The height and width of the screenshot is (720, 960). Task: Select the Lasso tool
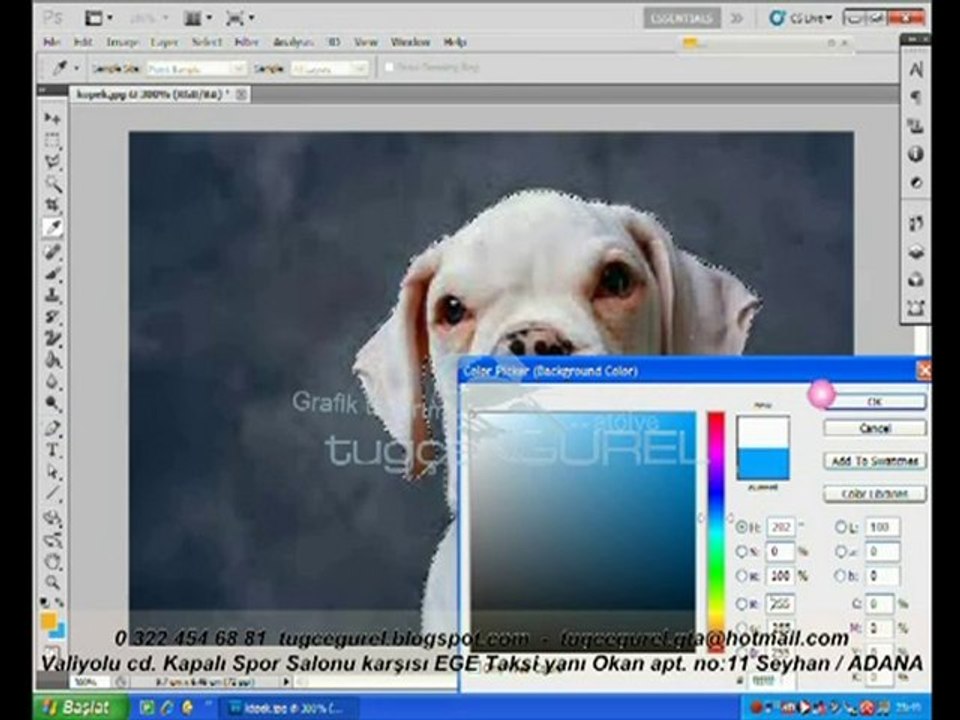click(x=53, y=162)
